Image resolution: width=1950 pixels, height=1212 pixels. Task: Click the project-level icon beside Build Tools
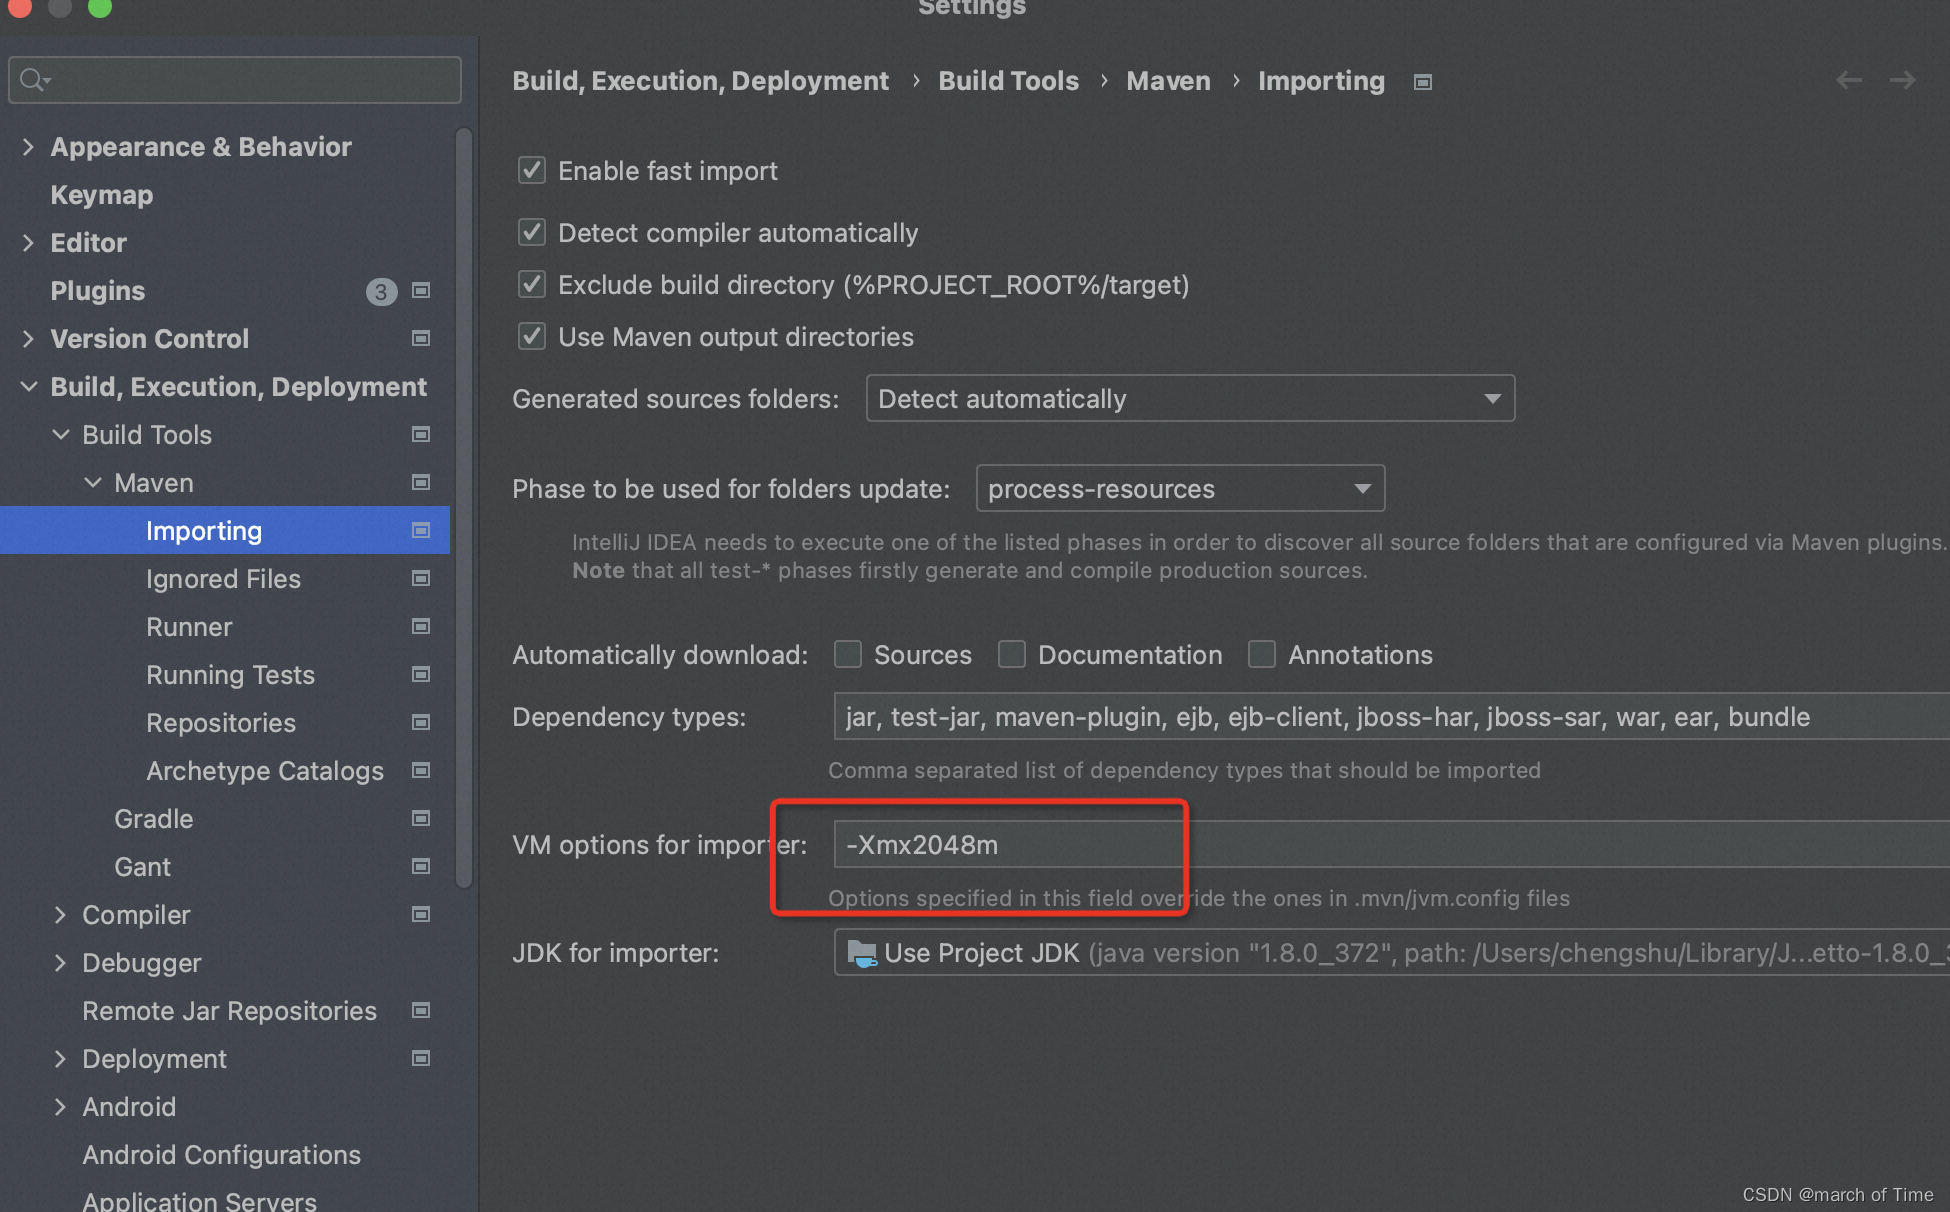click(421, 435)
